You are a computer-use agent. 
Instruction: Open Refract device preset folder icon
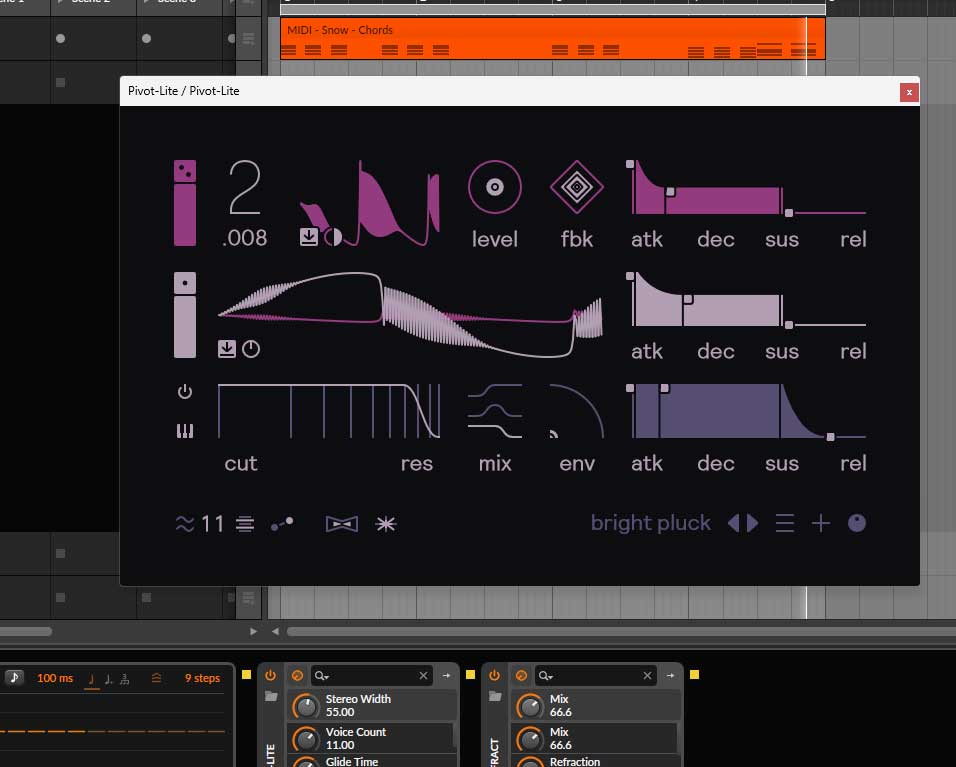coord(495,696)
